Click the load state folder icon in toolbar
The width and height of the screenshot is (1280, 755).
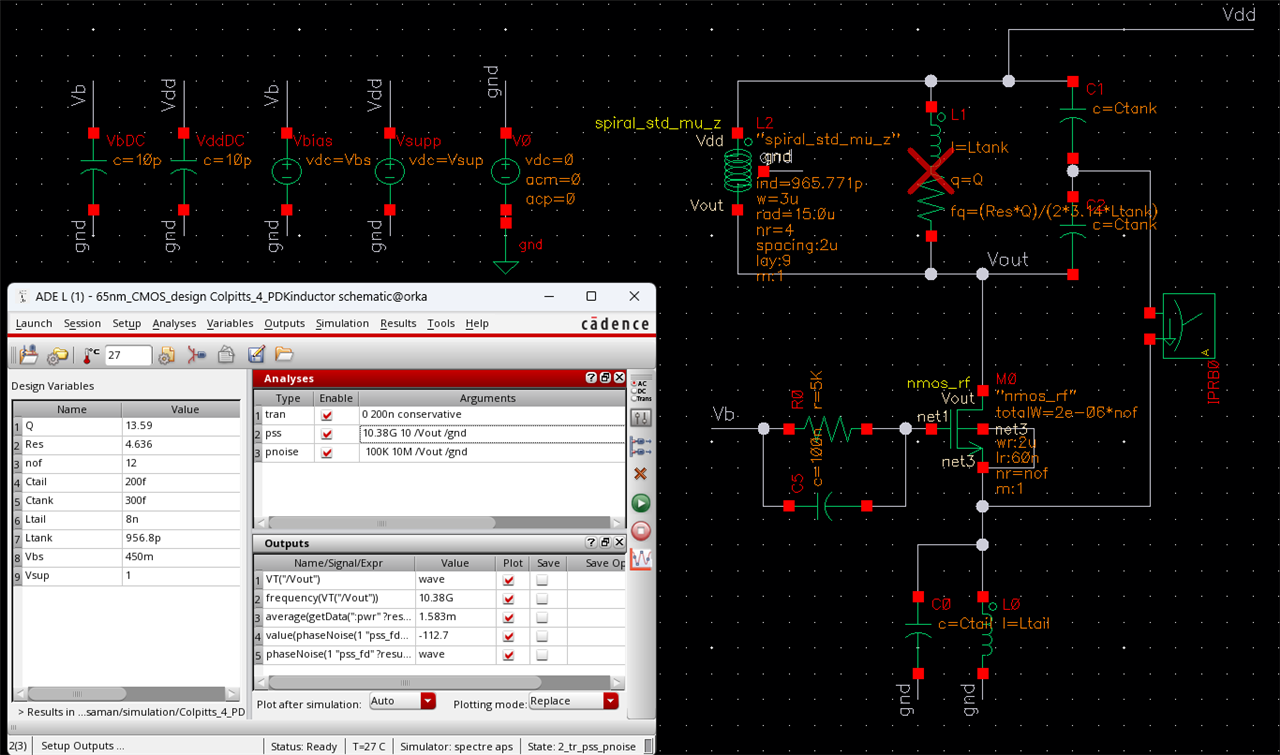(284, 355)
